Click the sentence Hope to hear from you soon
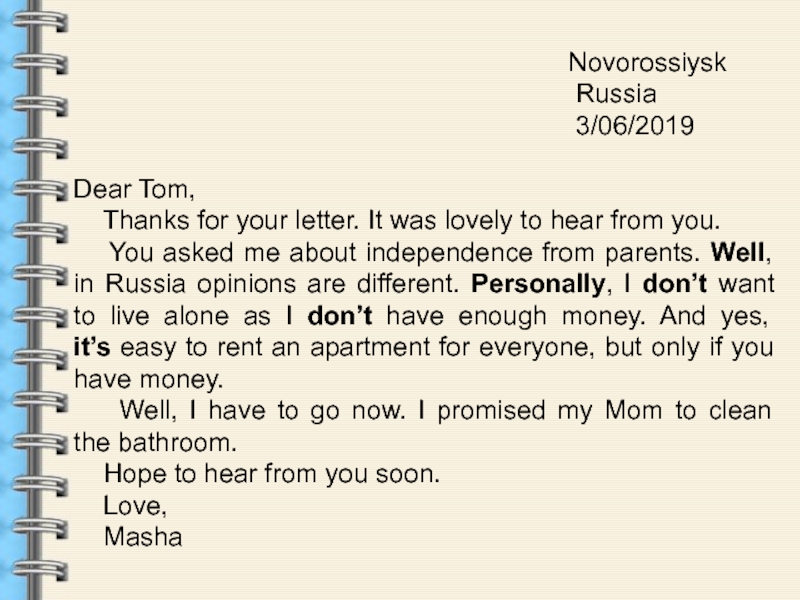The height and width of the screenshot is (600, 800). 271,474
